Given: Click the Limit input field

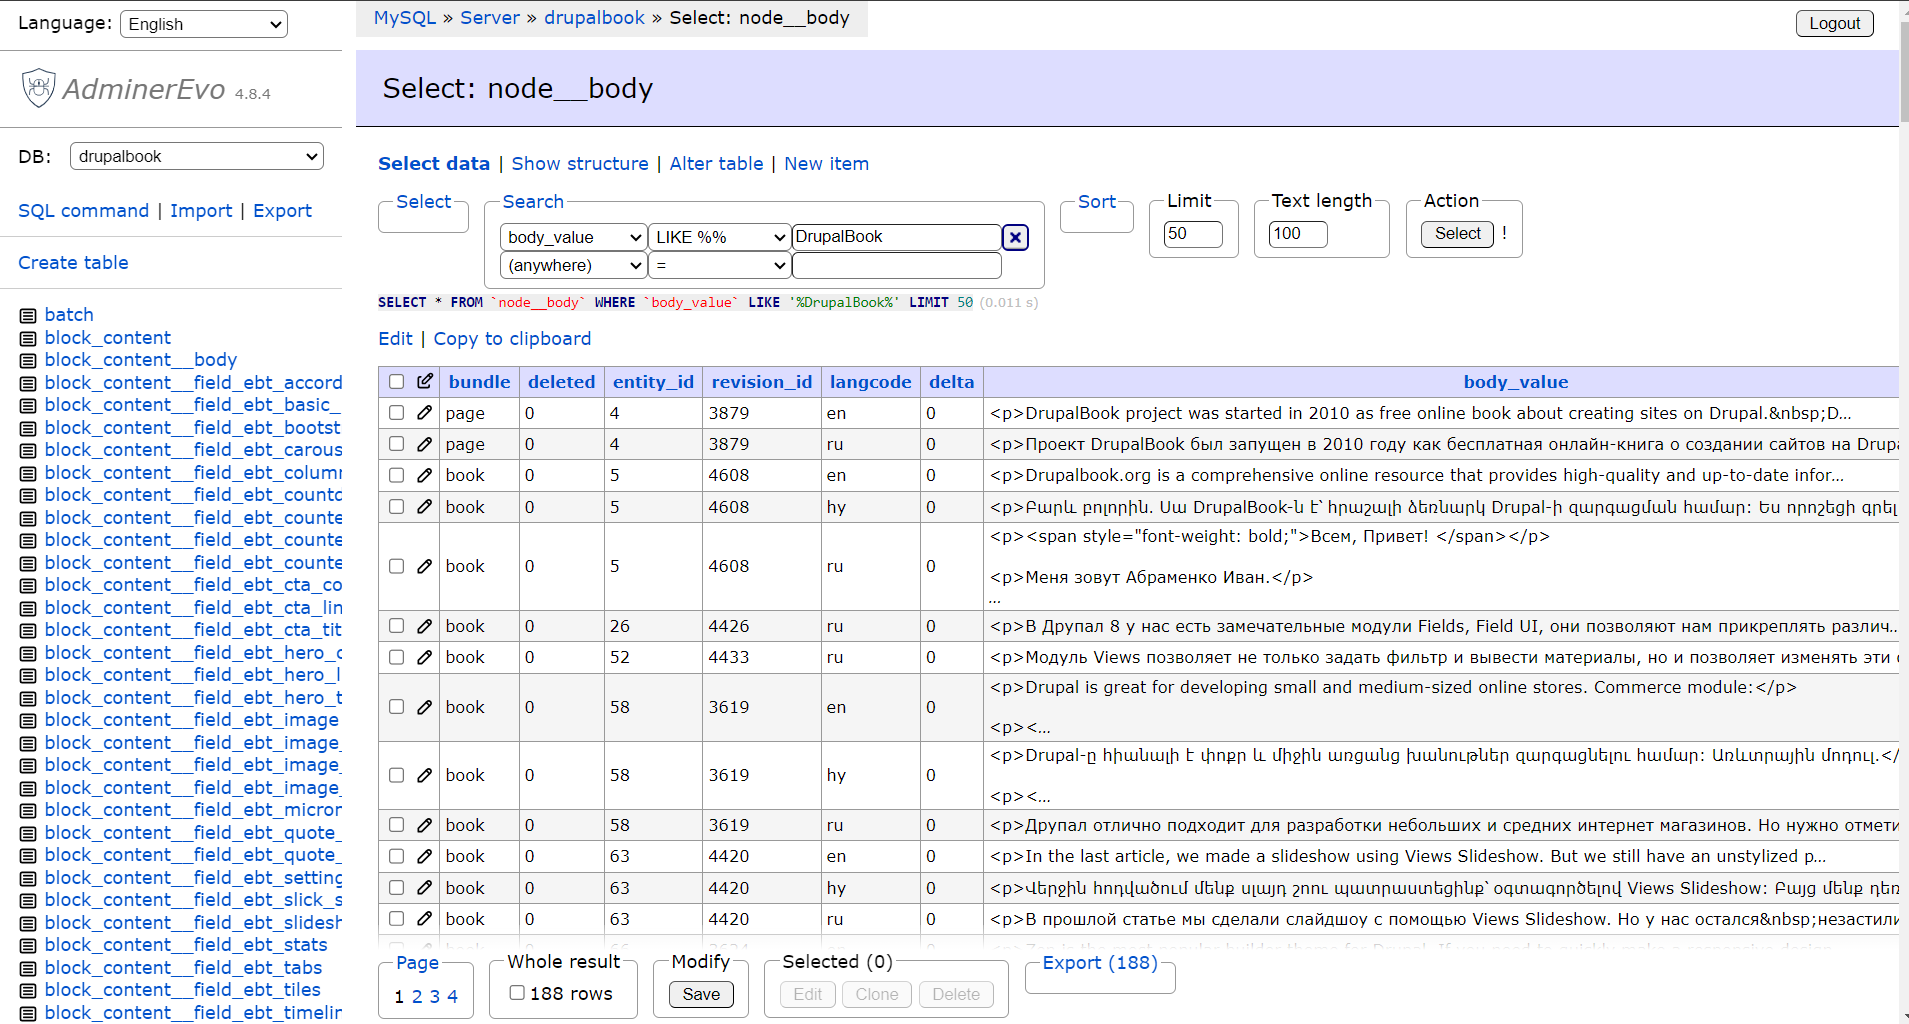Looking at the screenshot, I should point(1193,234).
